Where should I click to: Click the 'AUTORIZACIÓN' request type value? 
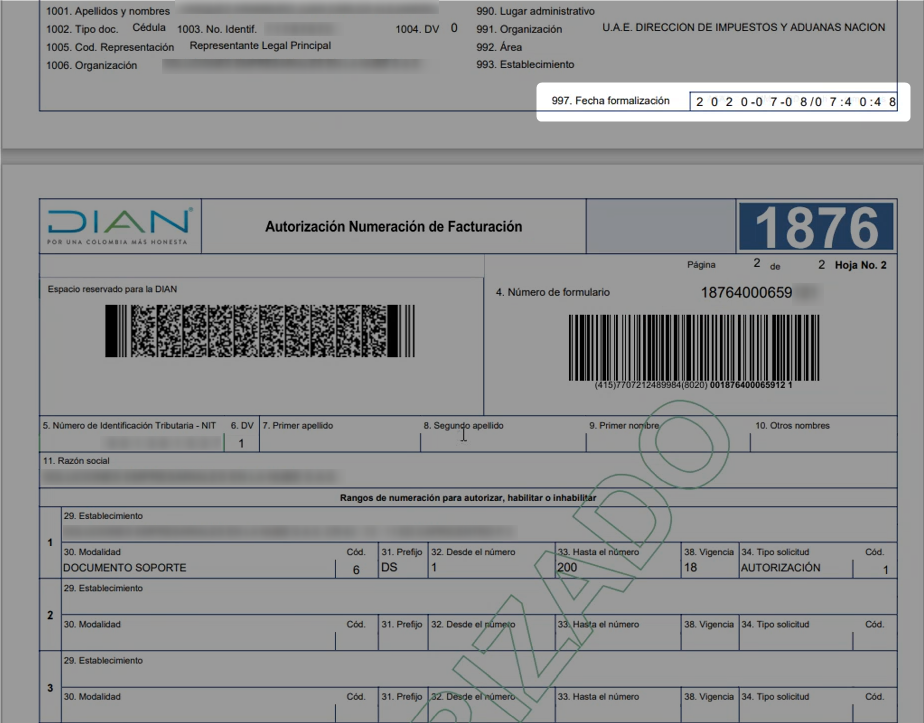tap(780, 567)
